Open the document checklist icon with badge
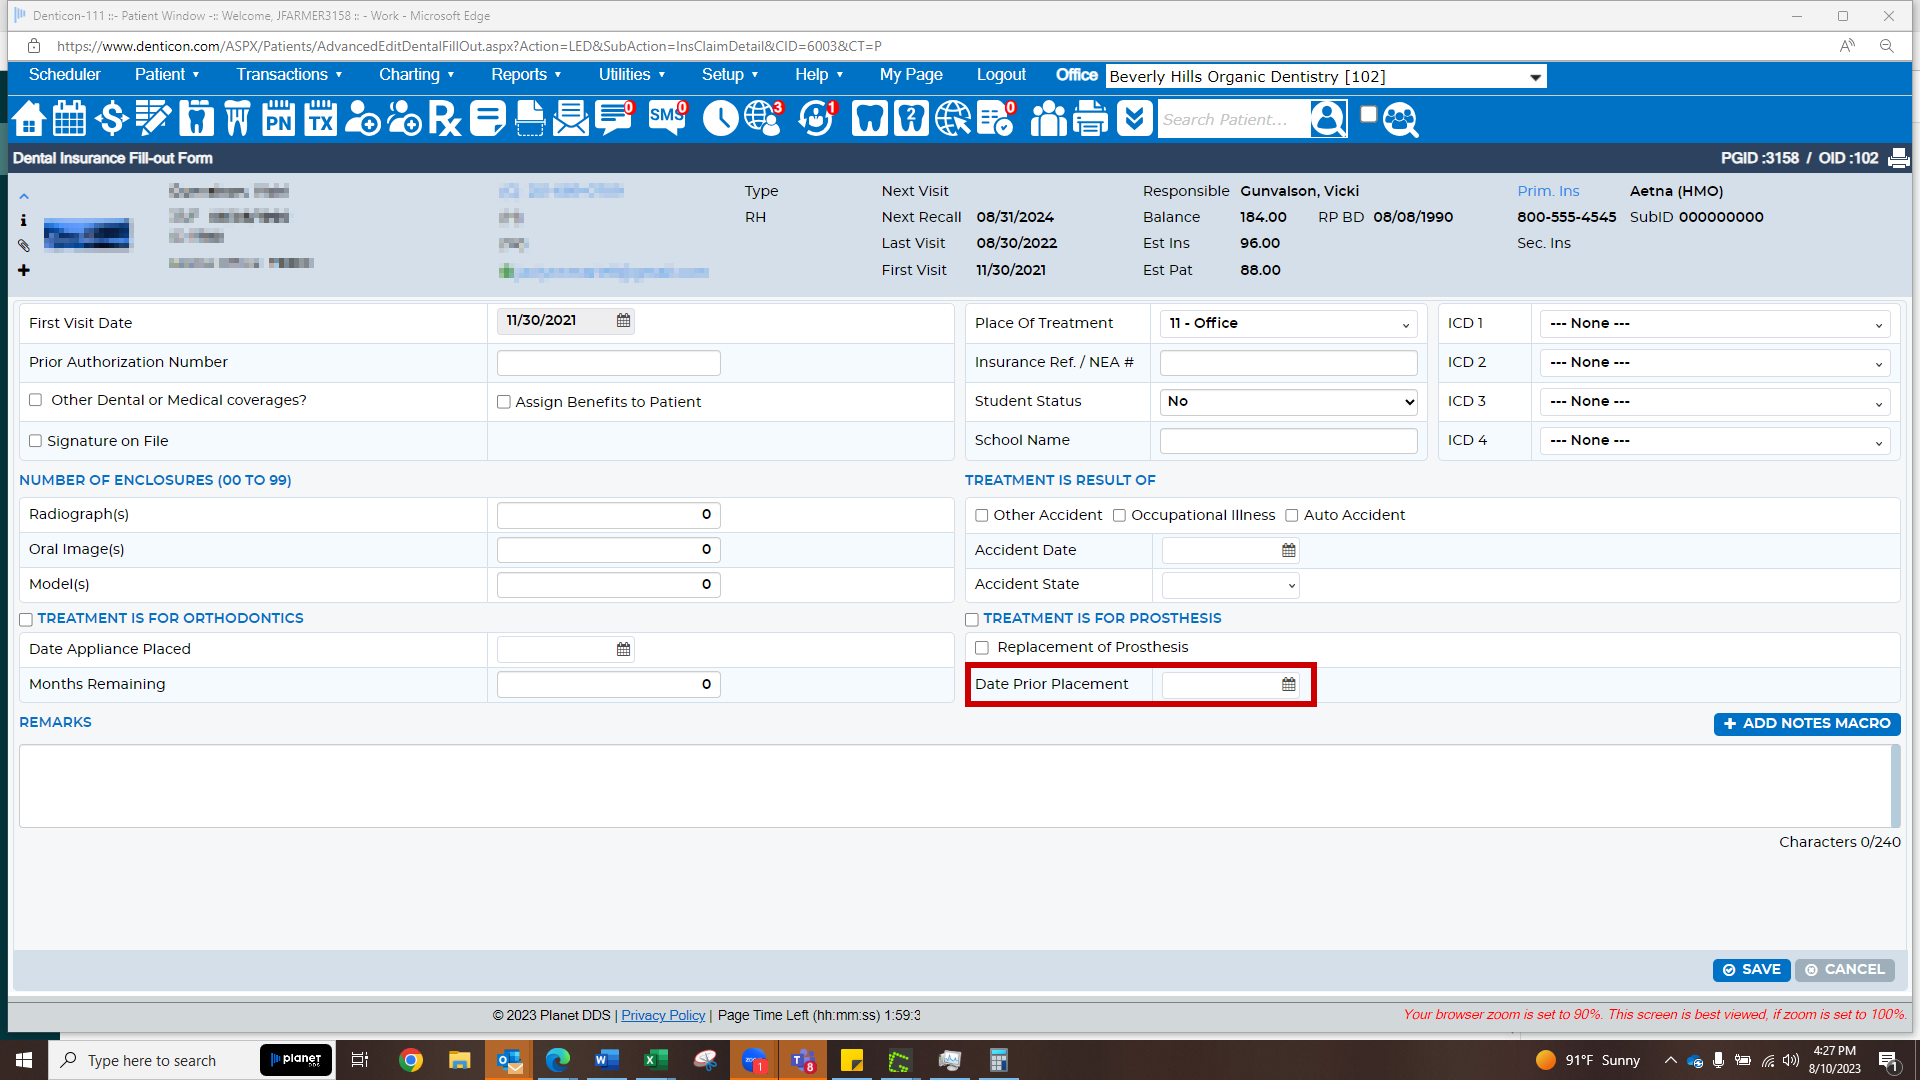The height and width of the screenshot is (1080, 1920). click(x=996, y=119)
